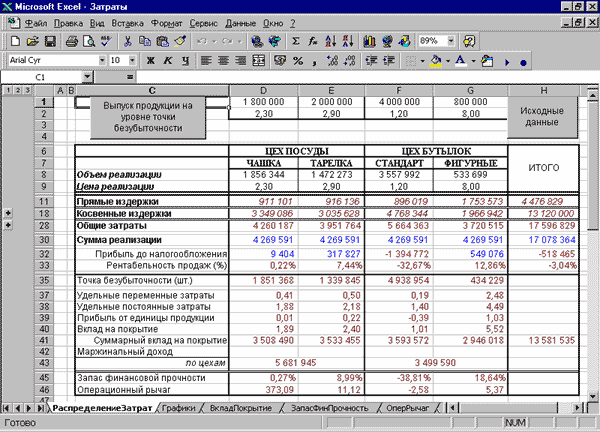Expand outline group at row 28
Viewport: 600px width, 432px height.
[8, 225]
